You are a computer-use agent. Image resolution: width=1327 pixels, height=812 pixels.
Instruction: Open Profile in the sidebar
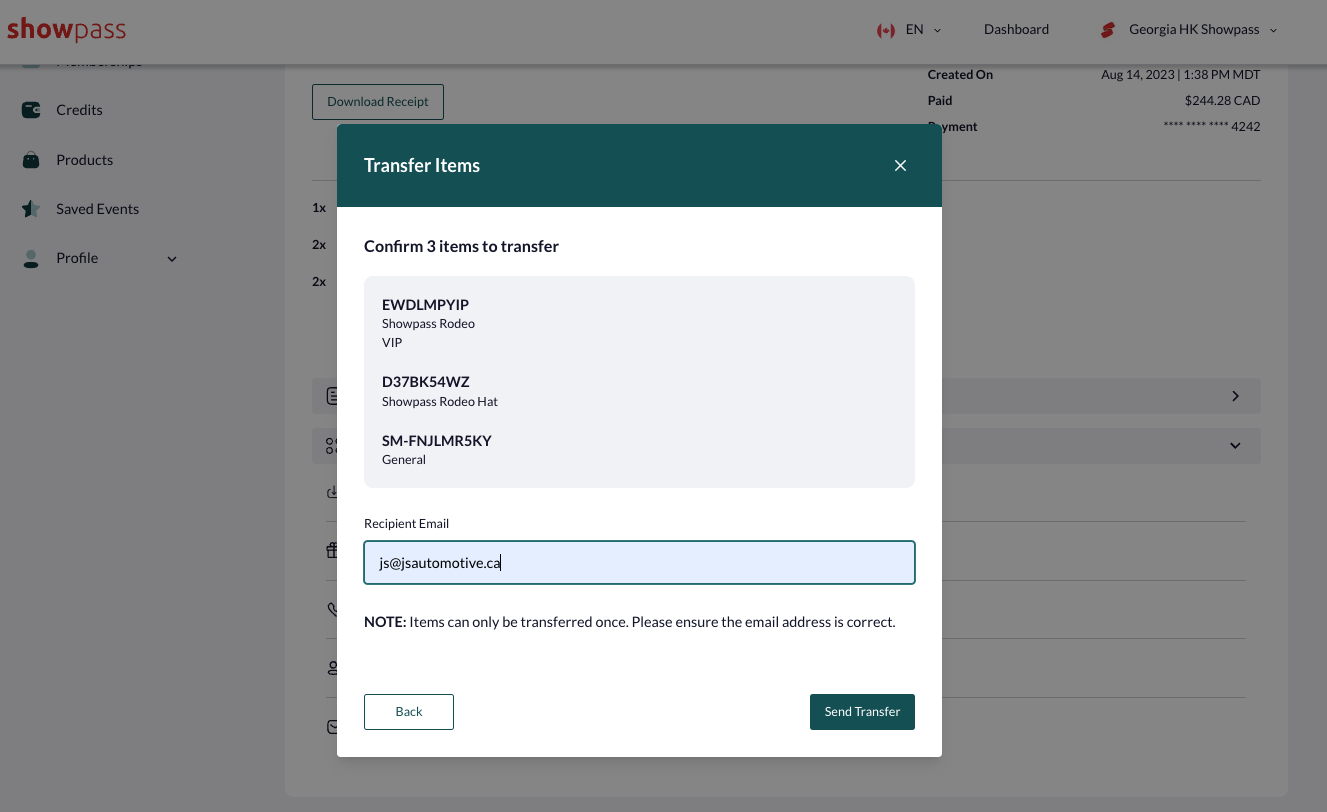click(x=77, y=258)
